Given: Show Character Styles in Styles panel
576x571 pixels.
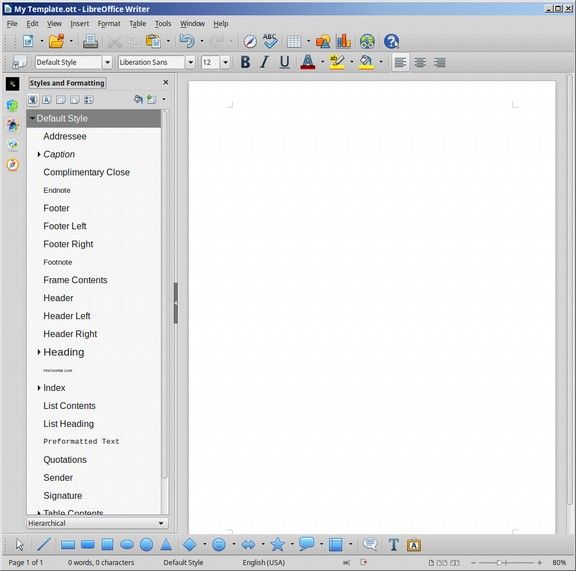Looking at the screenshot, I should point(47,100).
